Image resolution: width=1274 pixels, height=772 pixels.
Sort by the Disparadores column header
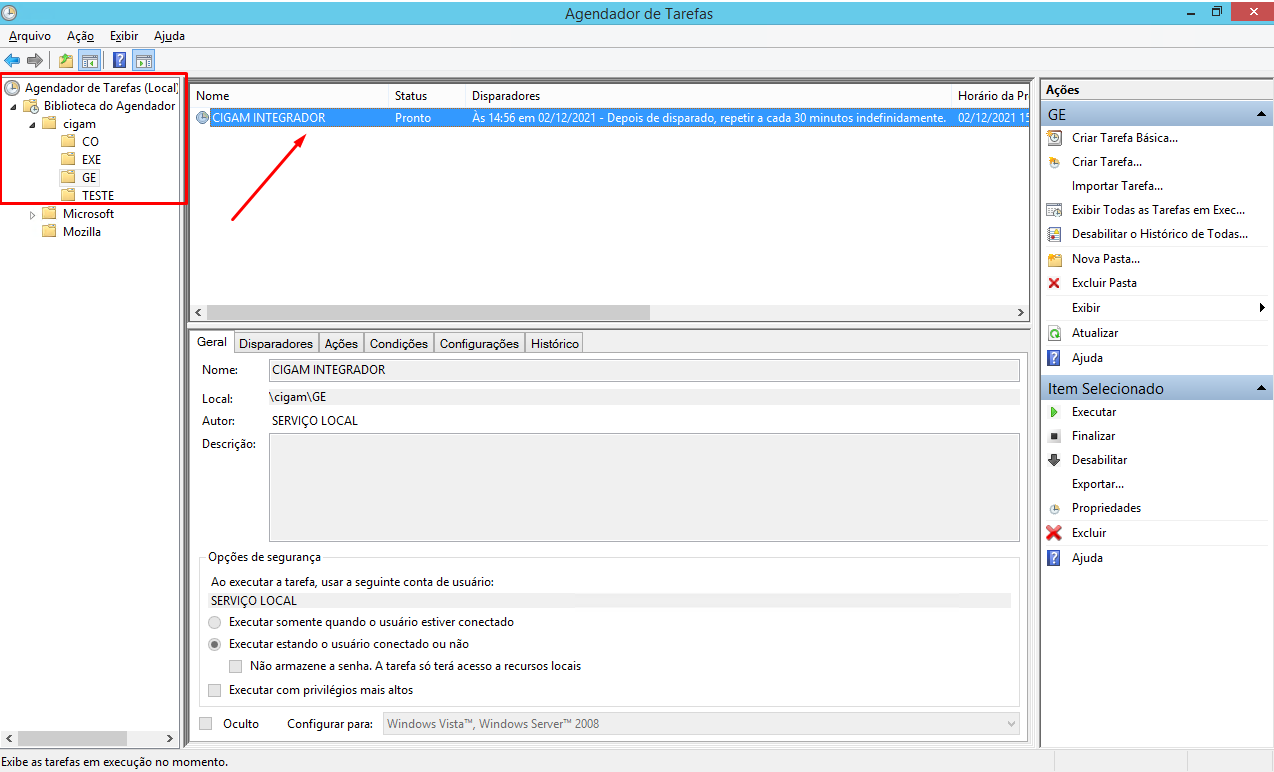pyautogui.click(x=710, y=96)
